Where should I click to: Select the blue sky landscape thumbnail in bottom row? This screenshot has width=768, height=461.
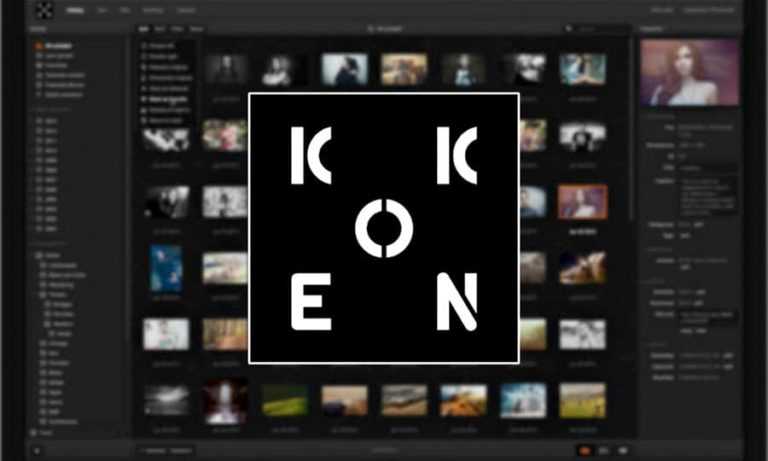[523, 401]
